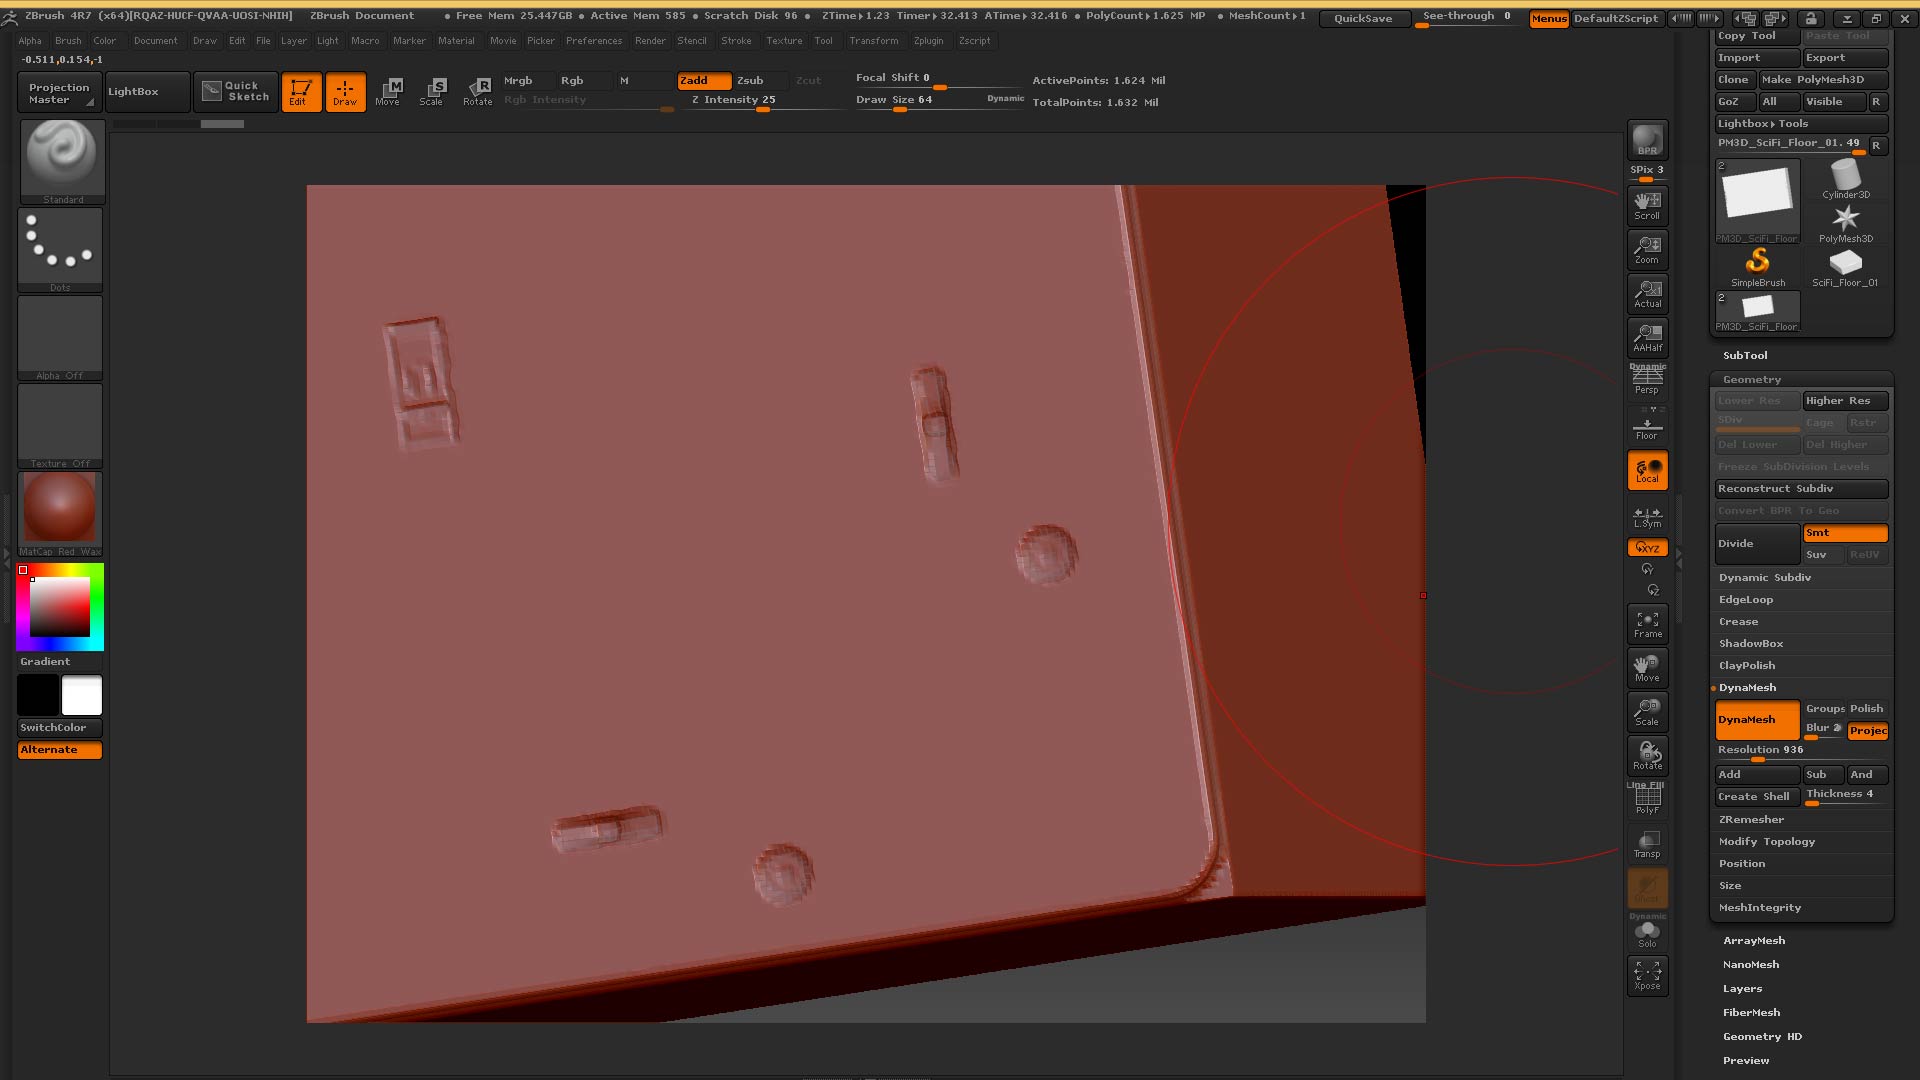Click the Xpose icon
Image resolution: width=1920 pixels, height=1080 pixels.
[1647, 975]
